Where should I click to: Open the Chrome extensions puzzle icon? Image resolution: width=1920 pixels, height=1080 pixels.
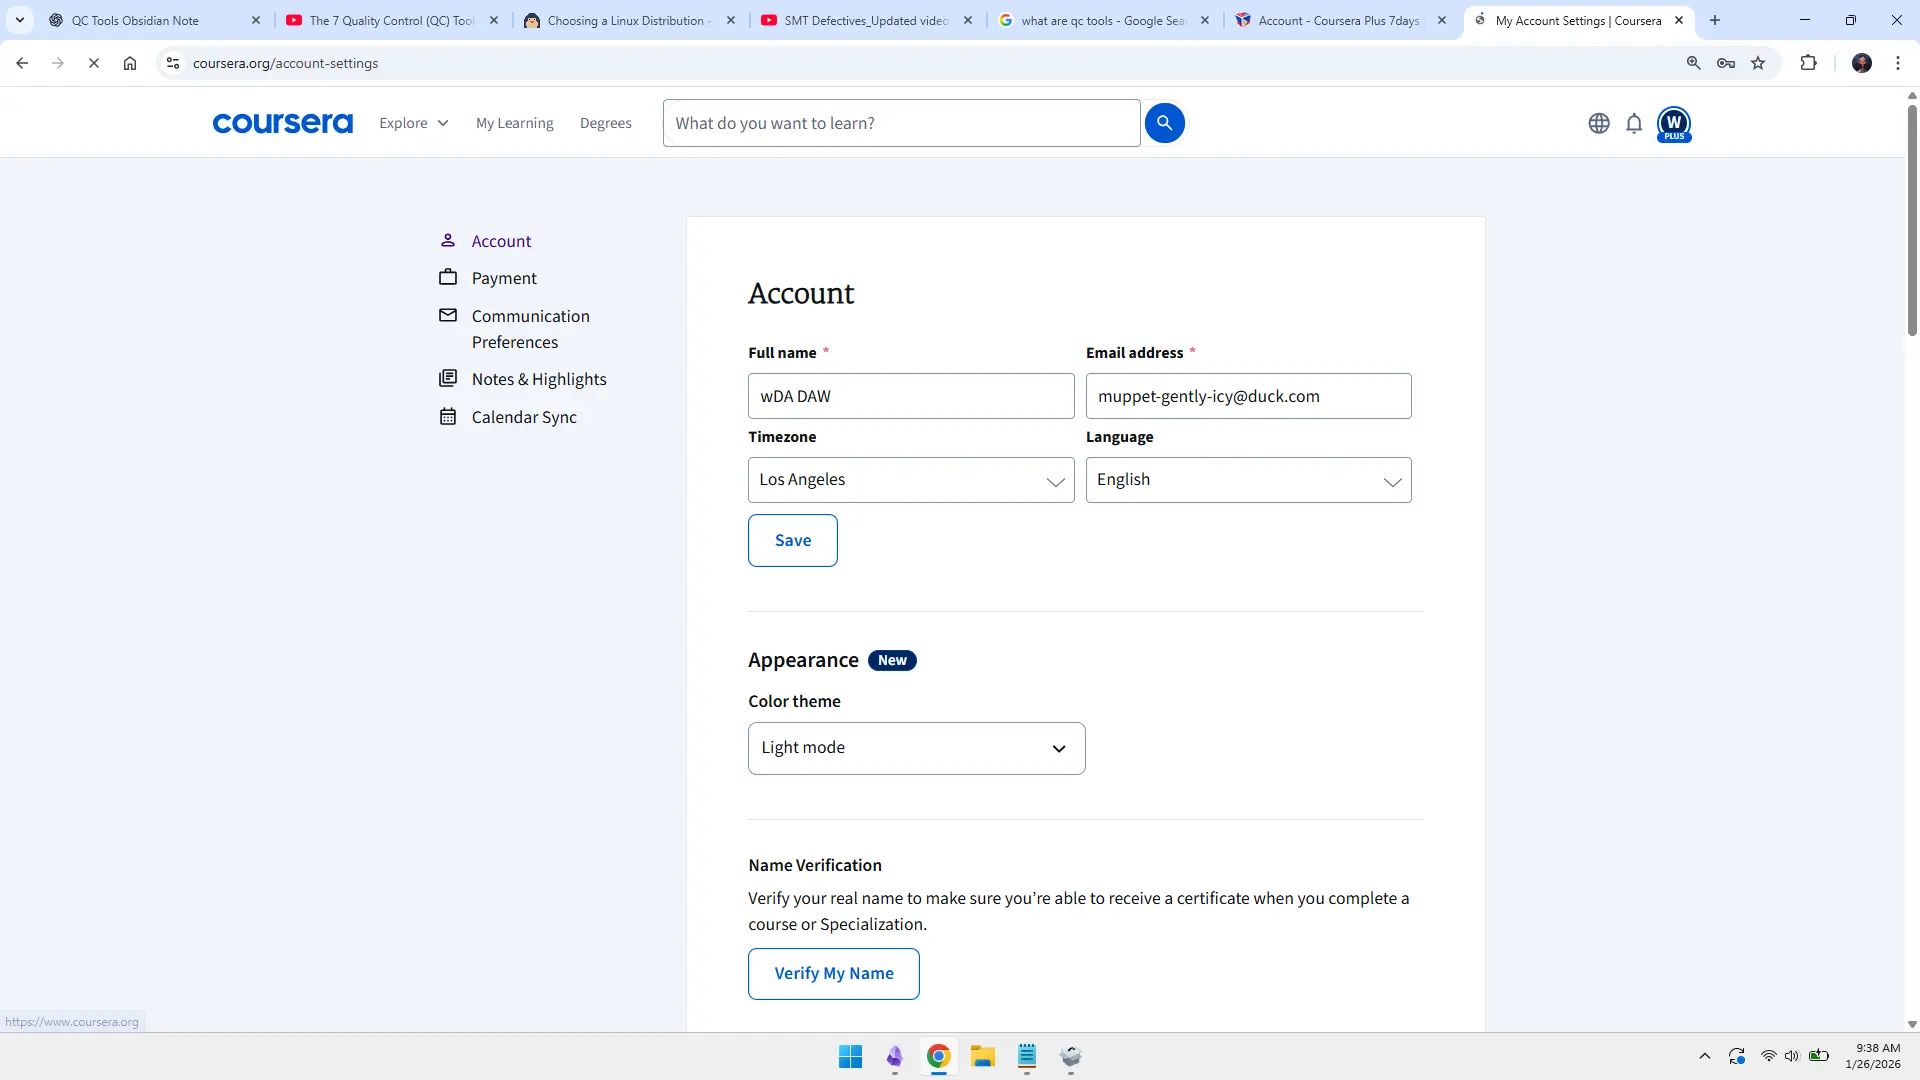(1808, 63)
